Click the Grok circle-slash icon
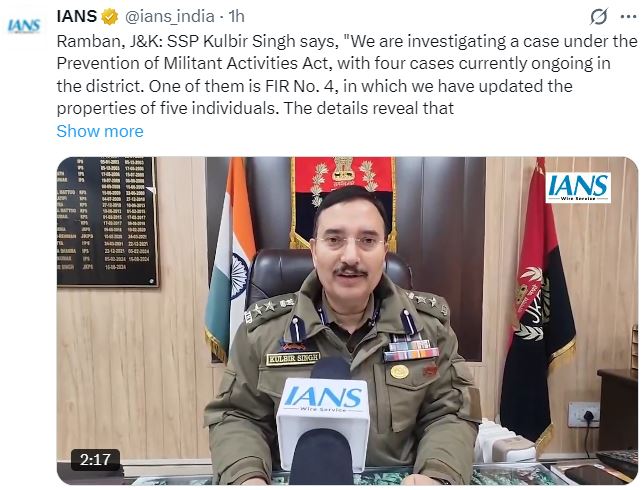 (x=599, y=17)
